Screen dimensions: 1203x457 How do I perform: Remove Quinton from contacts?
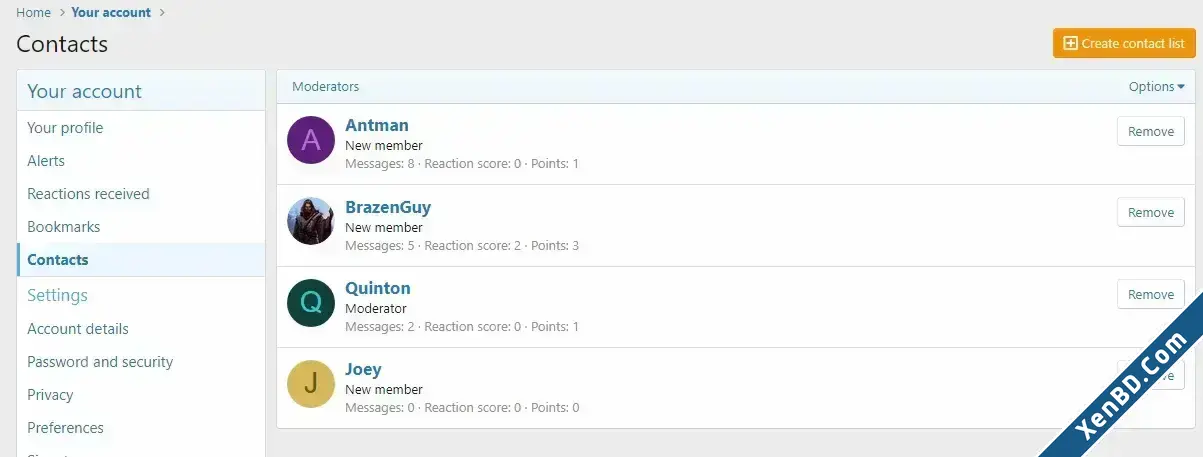1151,294
